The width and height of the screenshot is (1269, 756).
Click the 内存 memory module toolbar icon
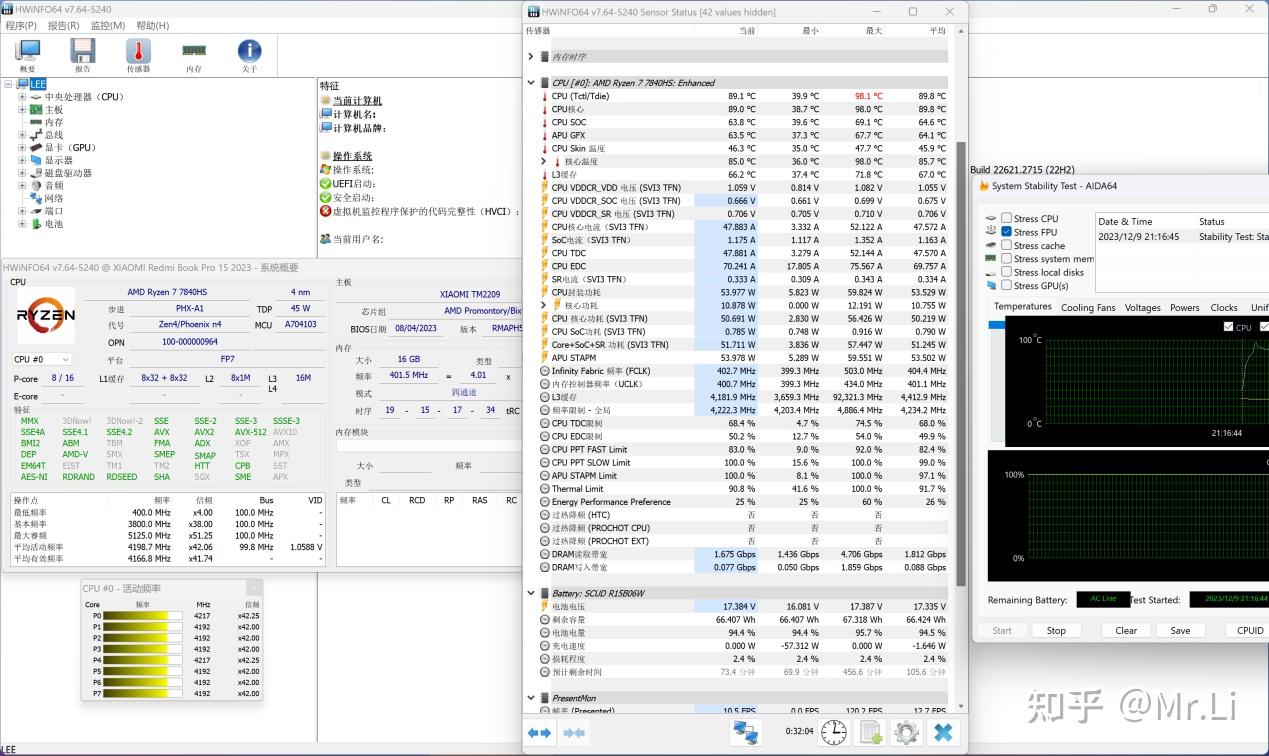[194, 56]
